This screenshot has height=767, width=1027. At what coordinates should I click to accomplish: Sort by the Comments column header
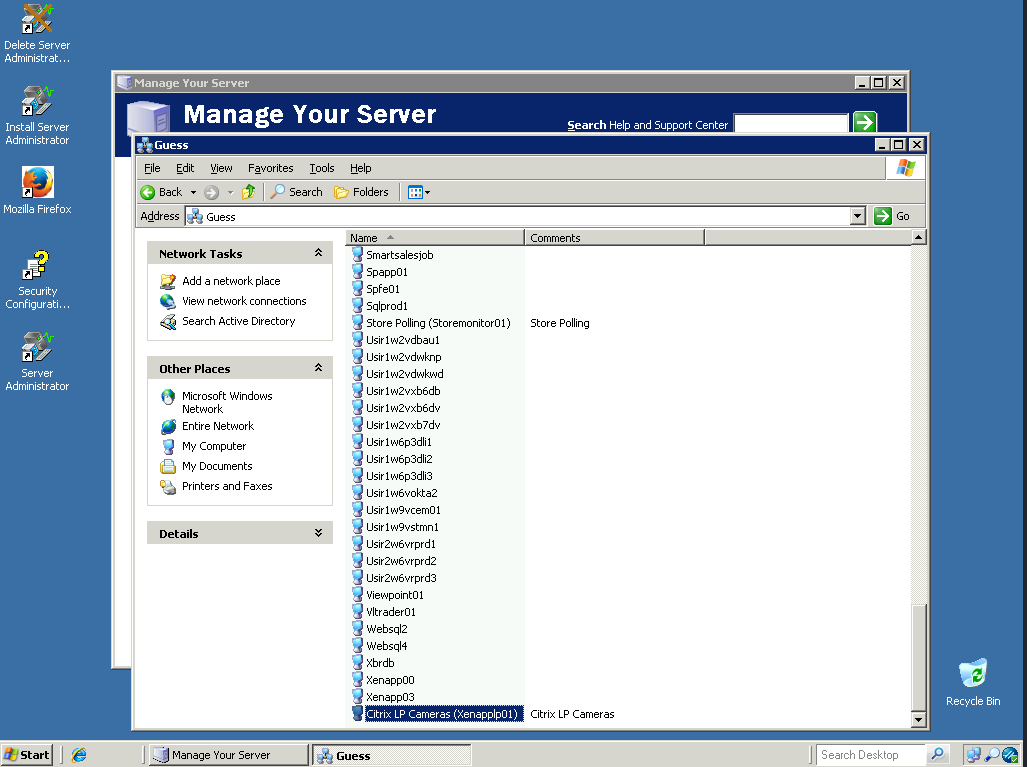coord(614,238)
